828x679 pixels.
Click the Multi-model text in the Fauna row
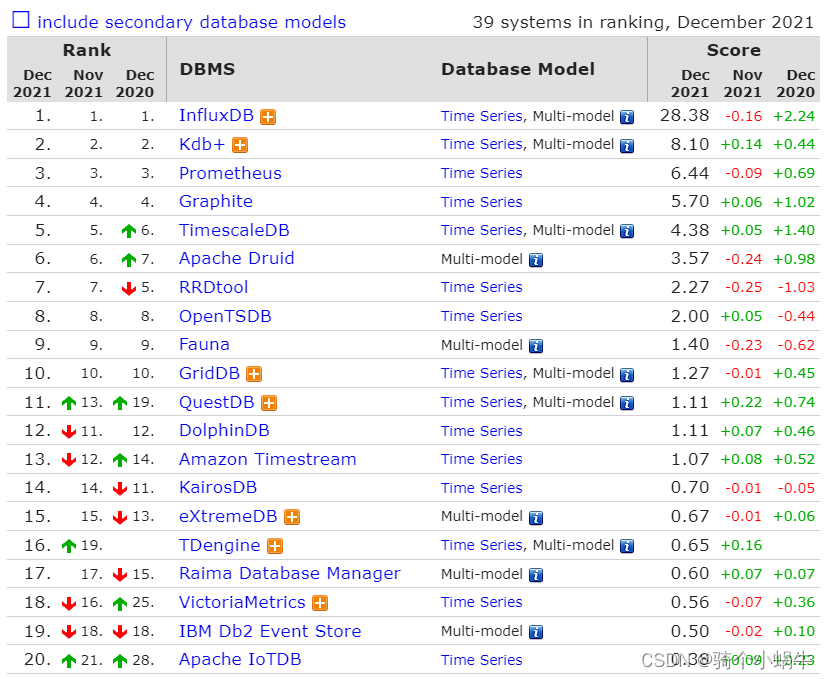coord(482,345)
